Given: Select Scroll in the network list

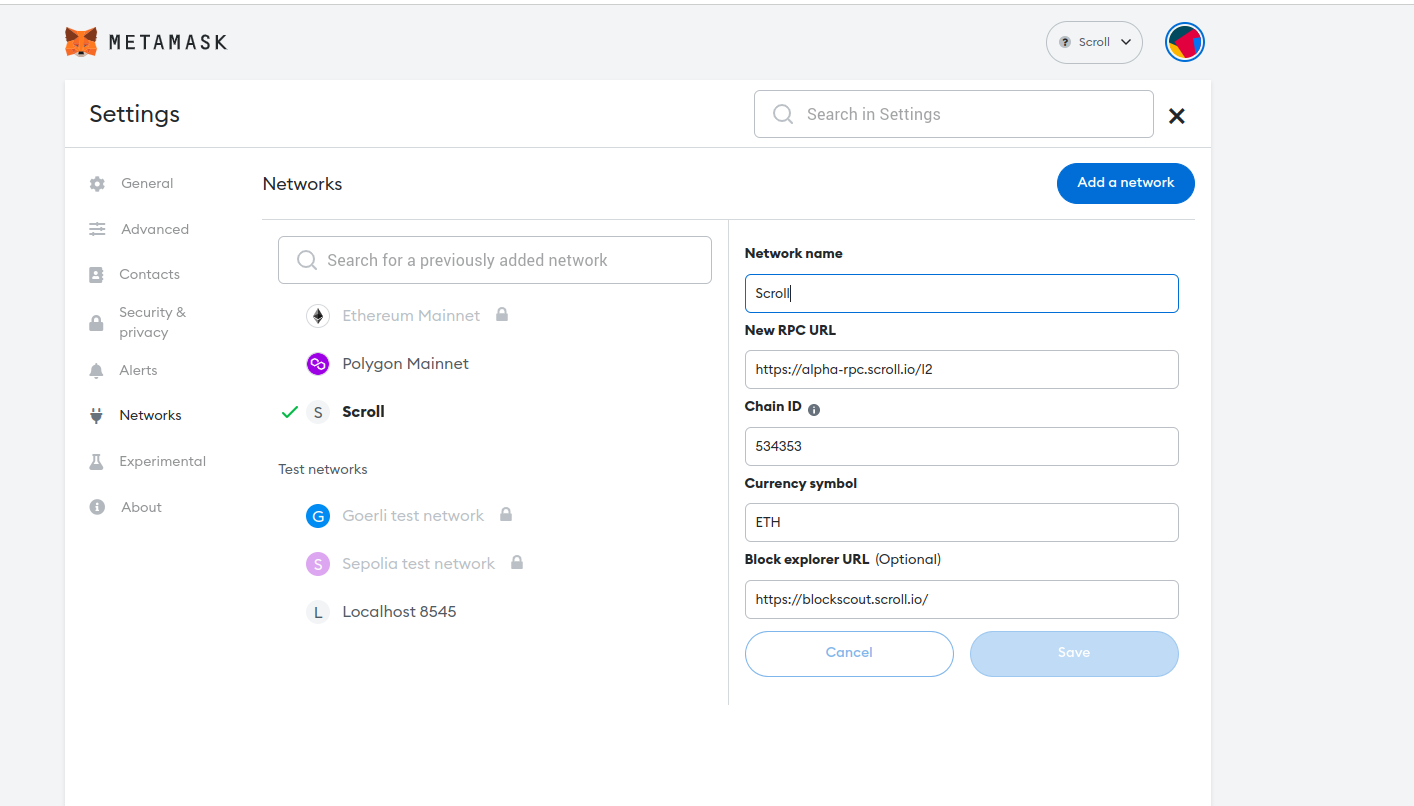Looking at the screenshot, I should point(363,411).
